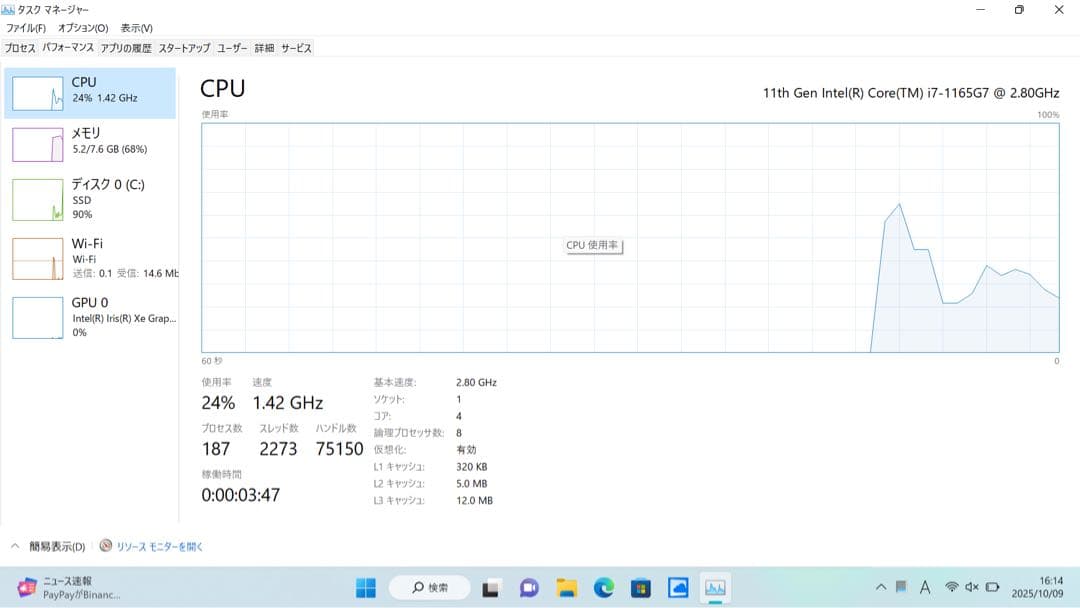Switch to the プロセス tab

point(19,47)
